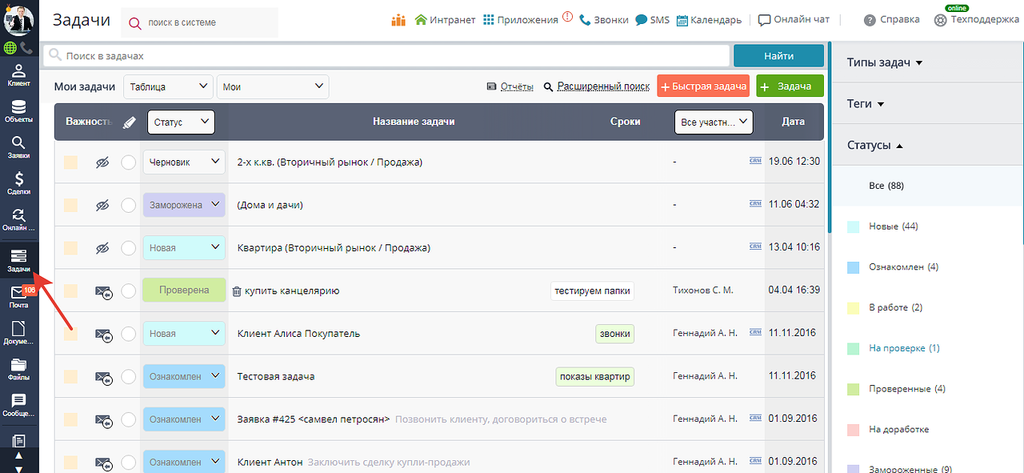Viewport: 1024px width, 473px height.
Task: Open the Клиент section in sidebar
Action: coord(19,75)
